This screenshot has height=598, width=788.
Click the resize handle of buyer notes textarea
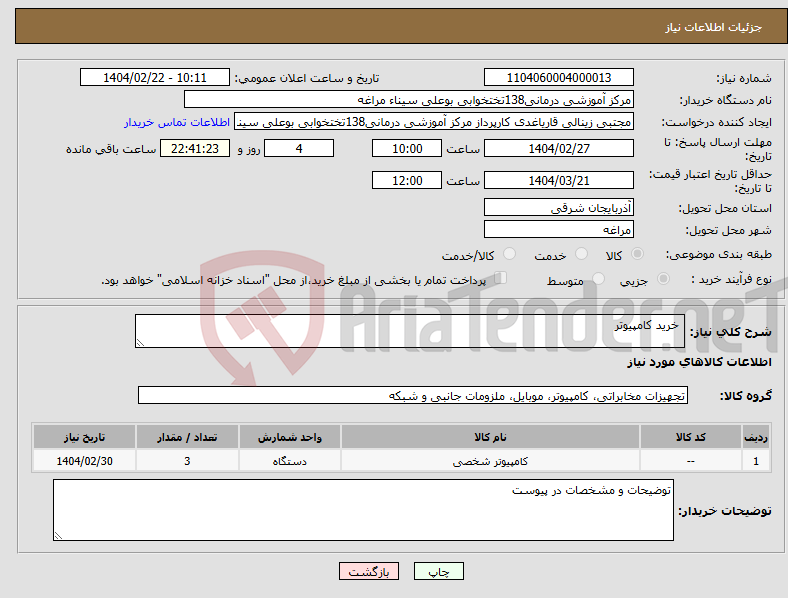coord(58,536)
